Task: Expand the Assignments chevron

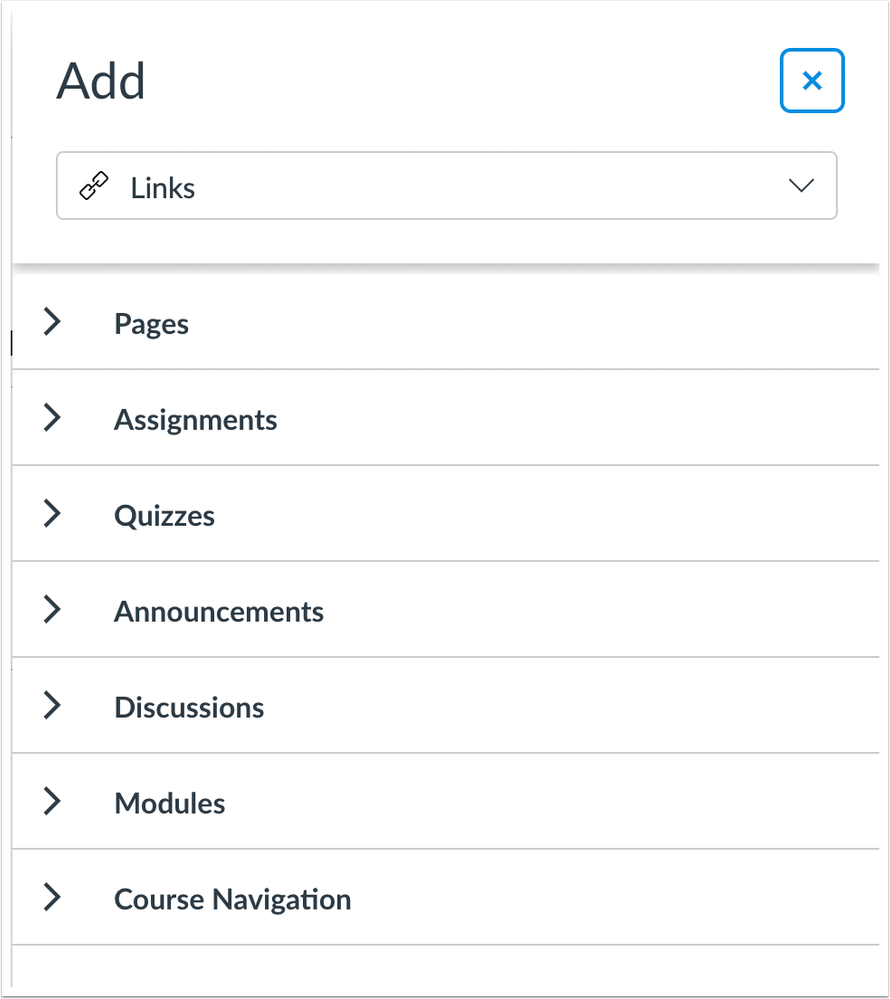Action: [52, 417]
